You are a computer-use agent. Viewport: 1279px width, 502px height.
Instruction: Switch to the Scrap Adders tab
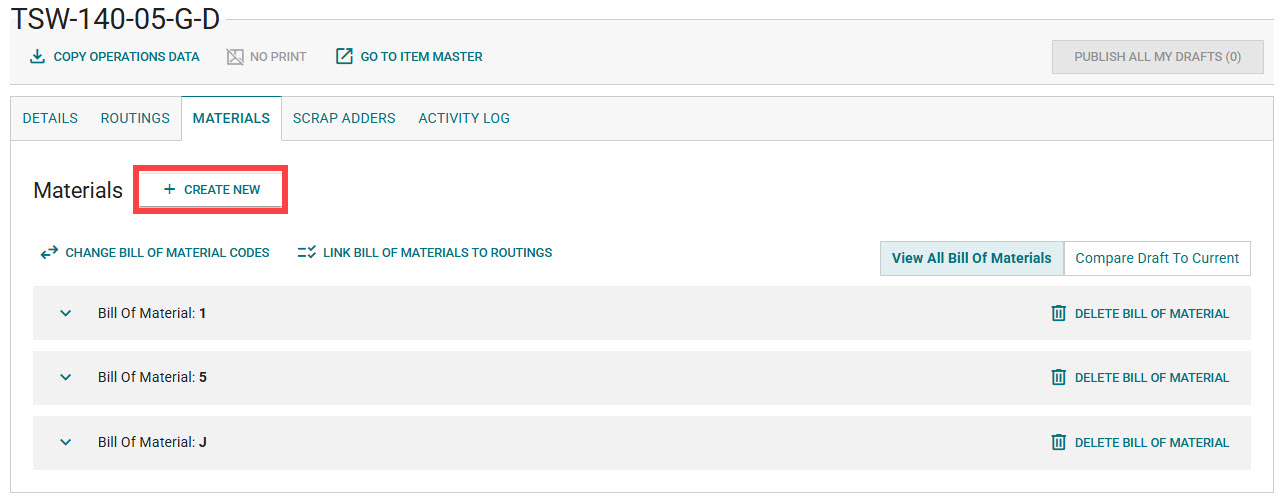point(344,118)
